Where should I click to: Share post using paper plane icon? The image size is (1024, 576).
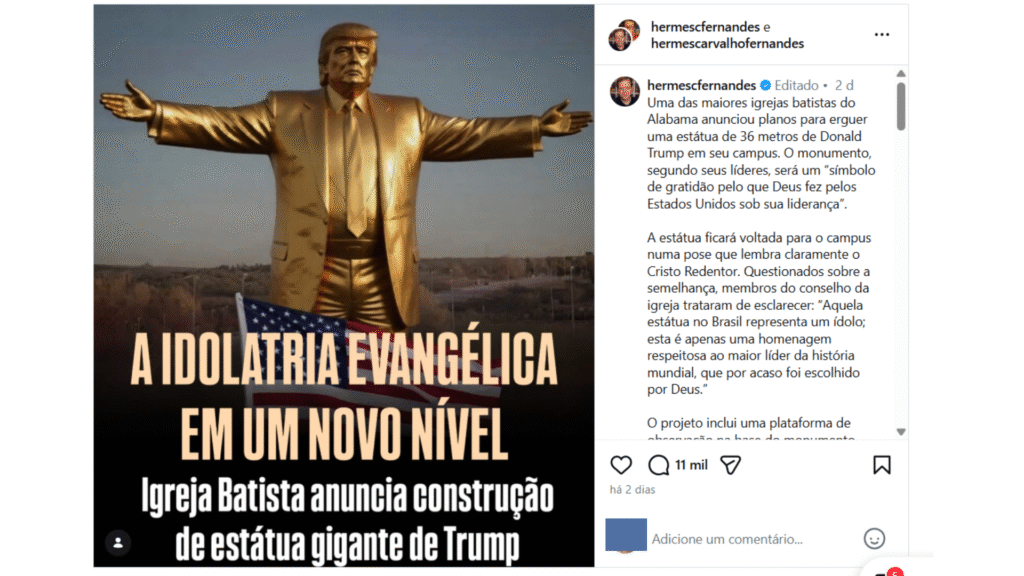(x=730, y=465)
